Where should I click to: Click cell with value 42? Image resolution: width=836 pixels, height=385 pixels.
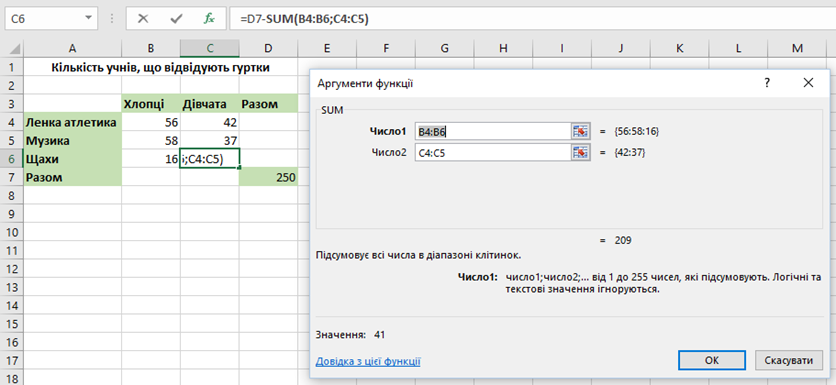210,123
